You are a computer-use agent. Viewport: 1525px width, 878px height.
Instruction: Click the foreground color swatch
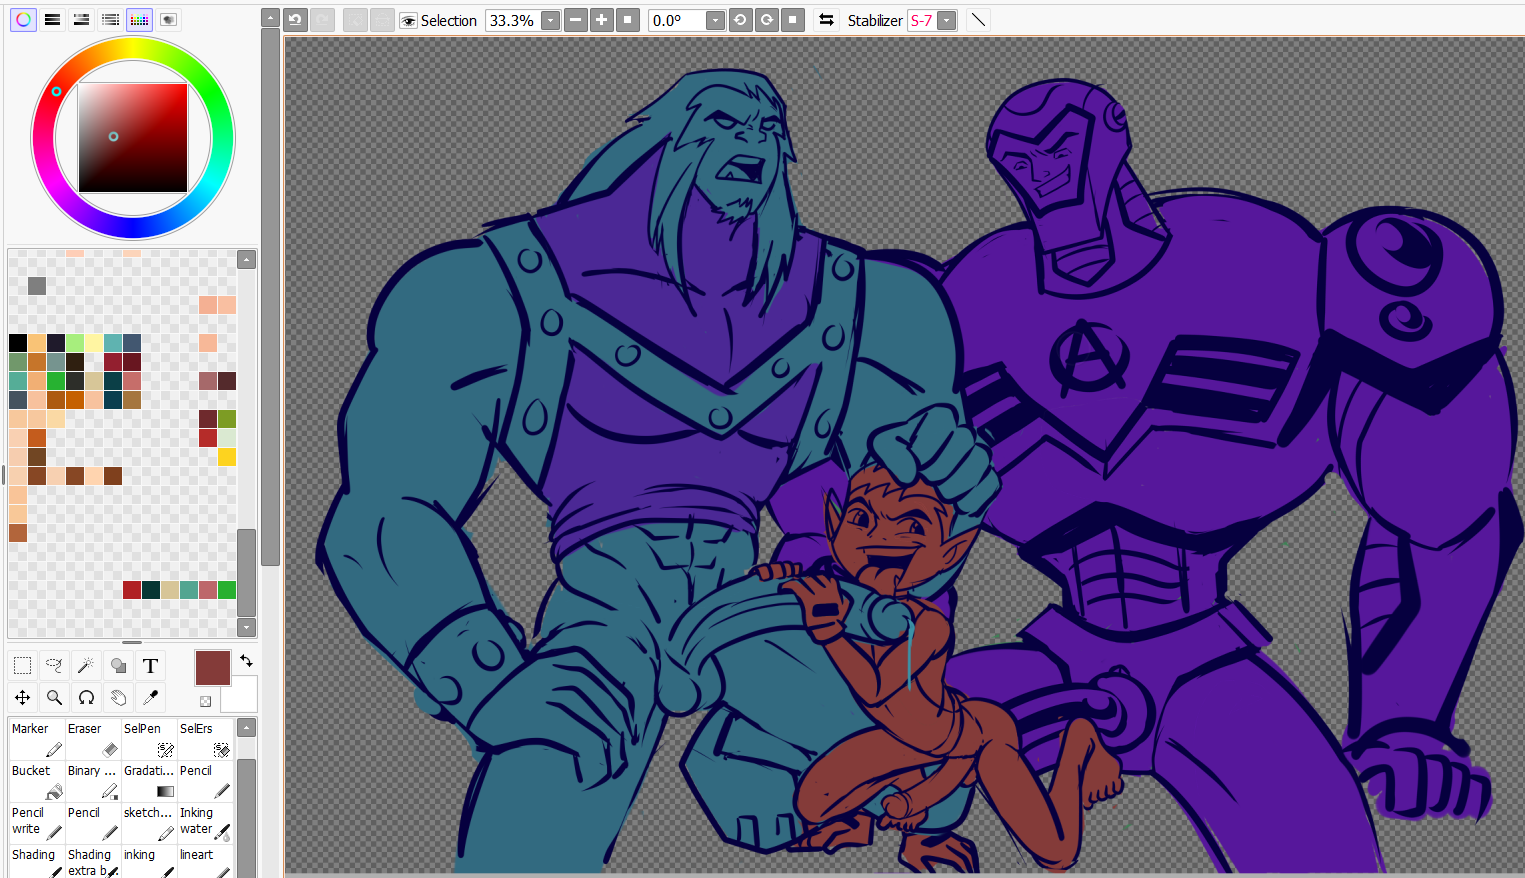tap(212, 667)
